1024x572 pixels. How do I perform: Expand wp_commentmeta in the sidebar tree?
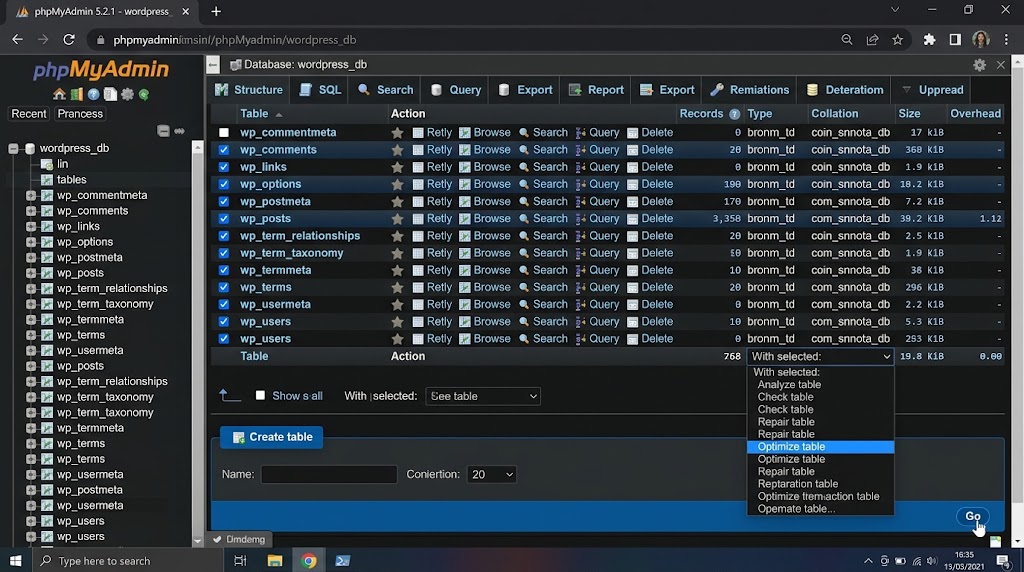click(31, 195)
